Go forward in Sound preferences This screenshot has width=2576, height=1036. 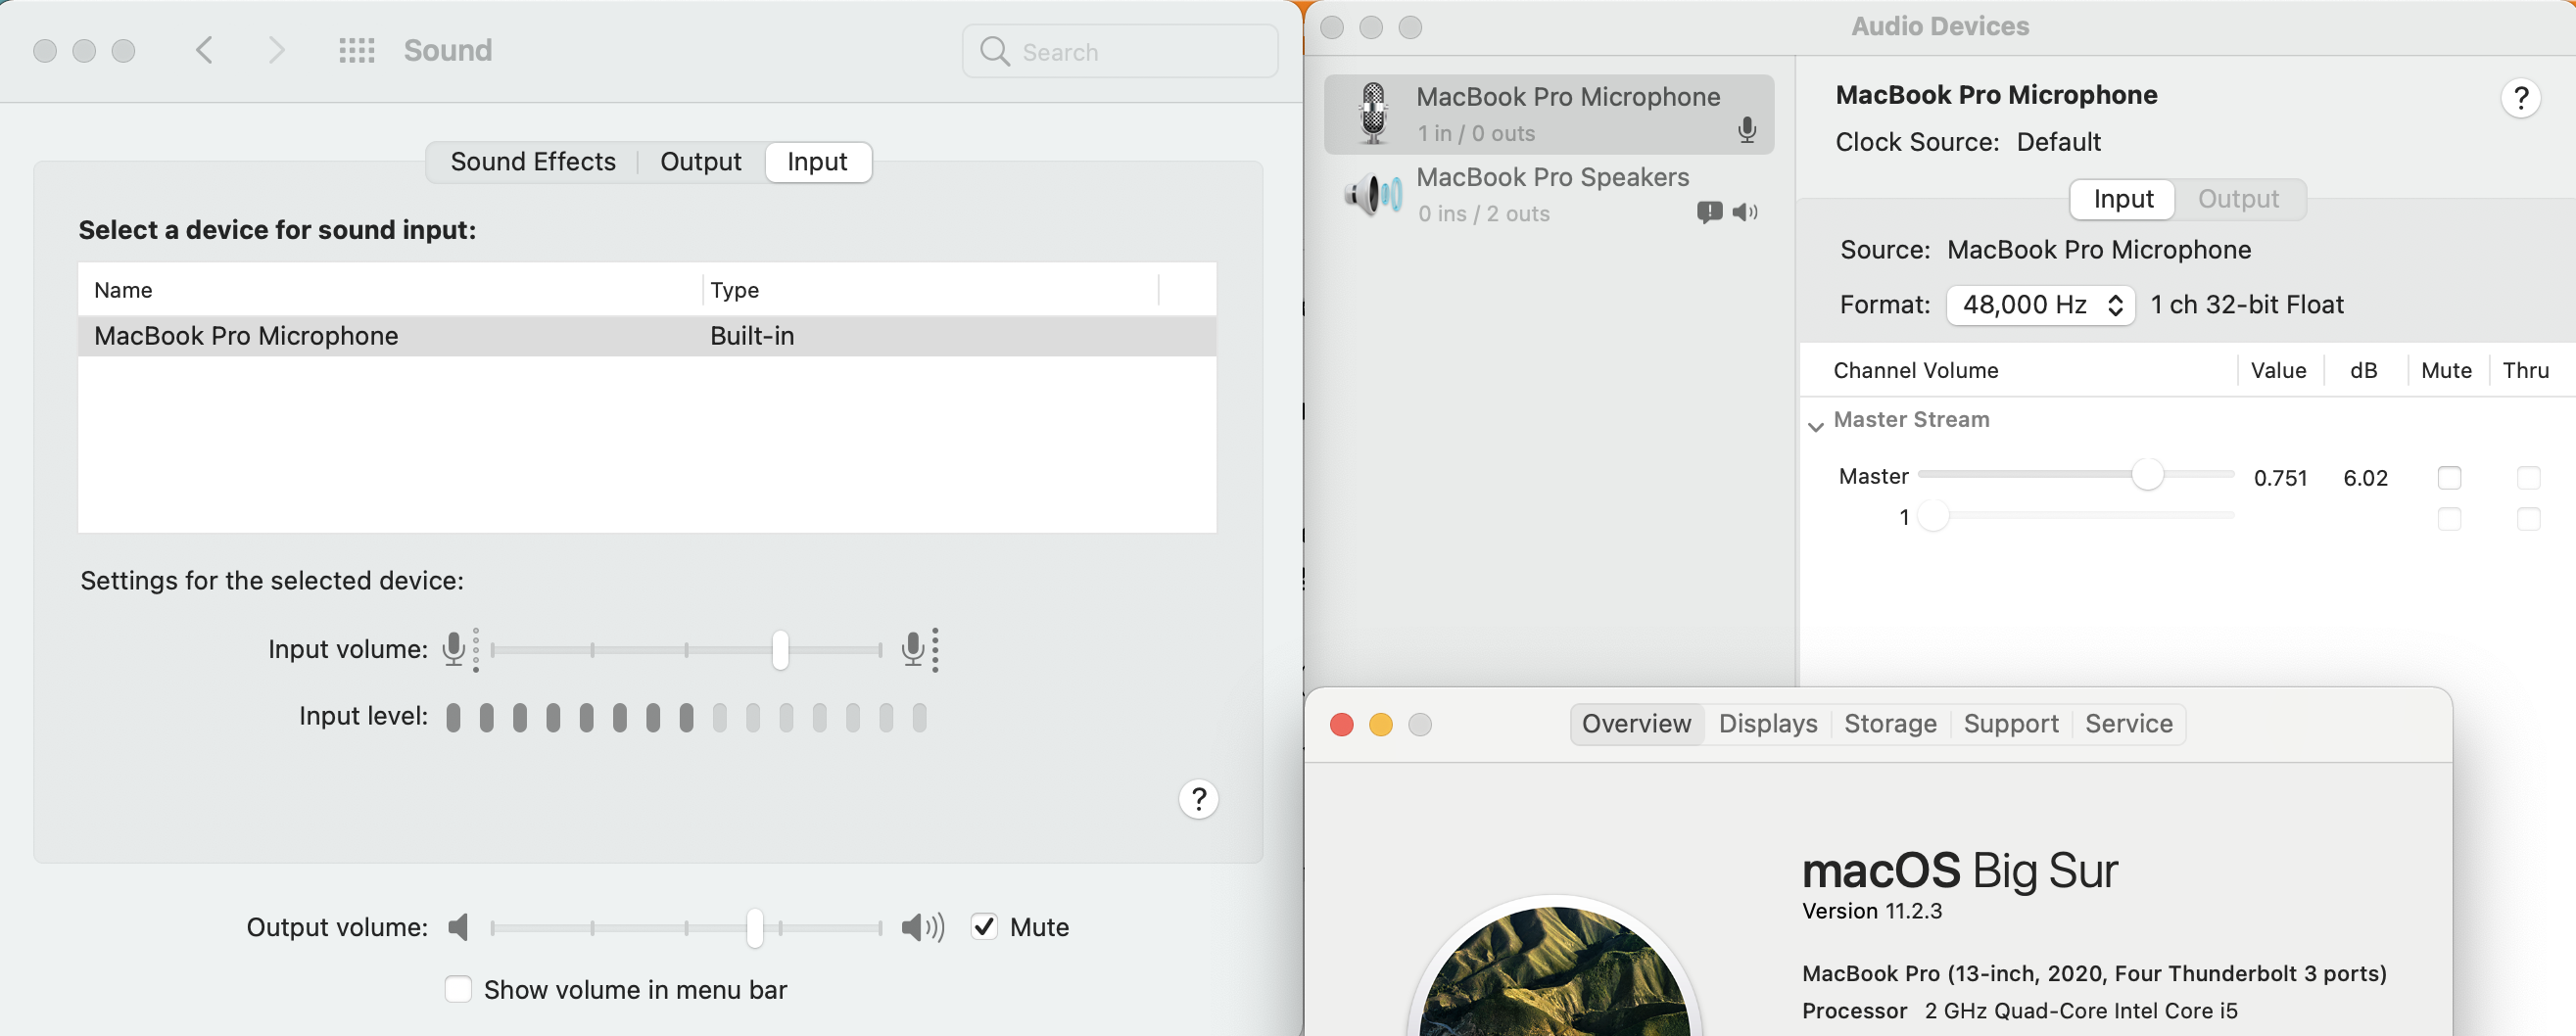coord(276,50)
